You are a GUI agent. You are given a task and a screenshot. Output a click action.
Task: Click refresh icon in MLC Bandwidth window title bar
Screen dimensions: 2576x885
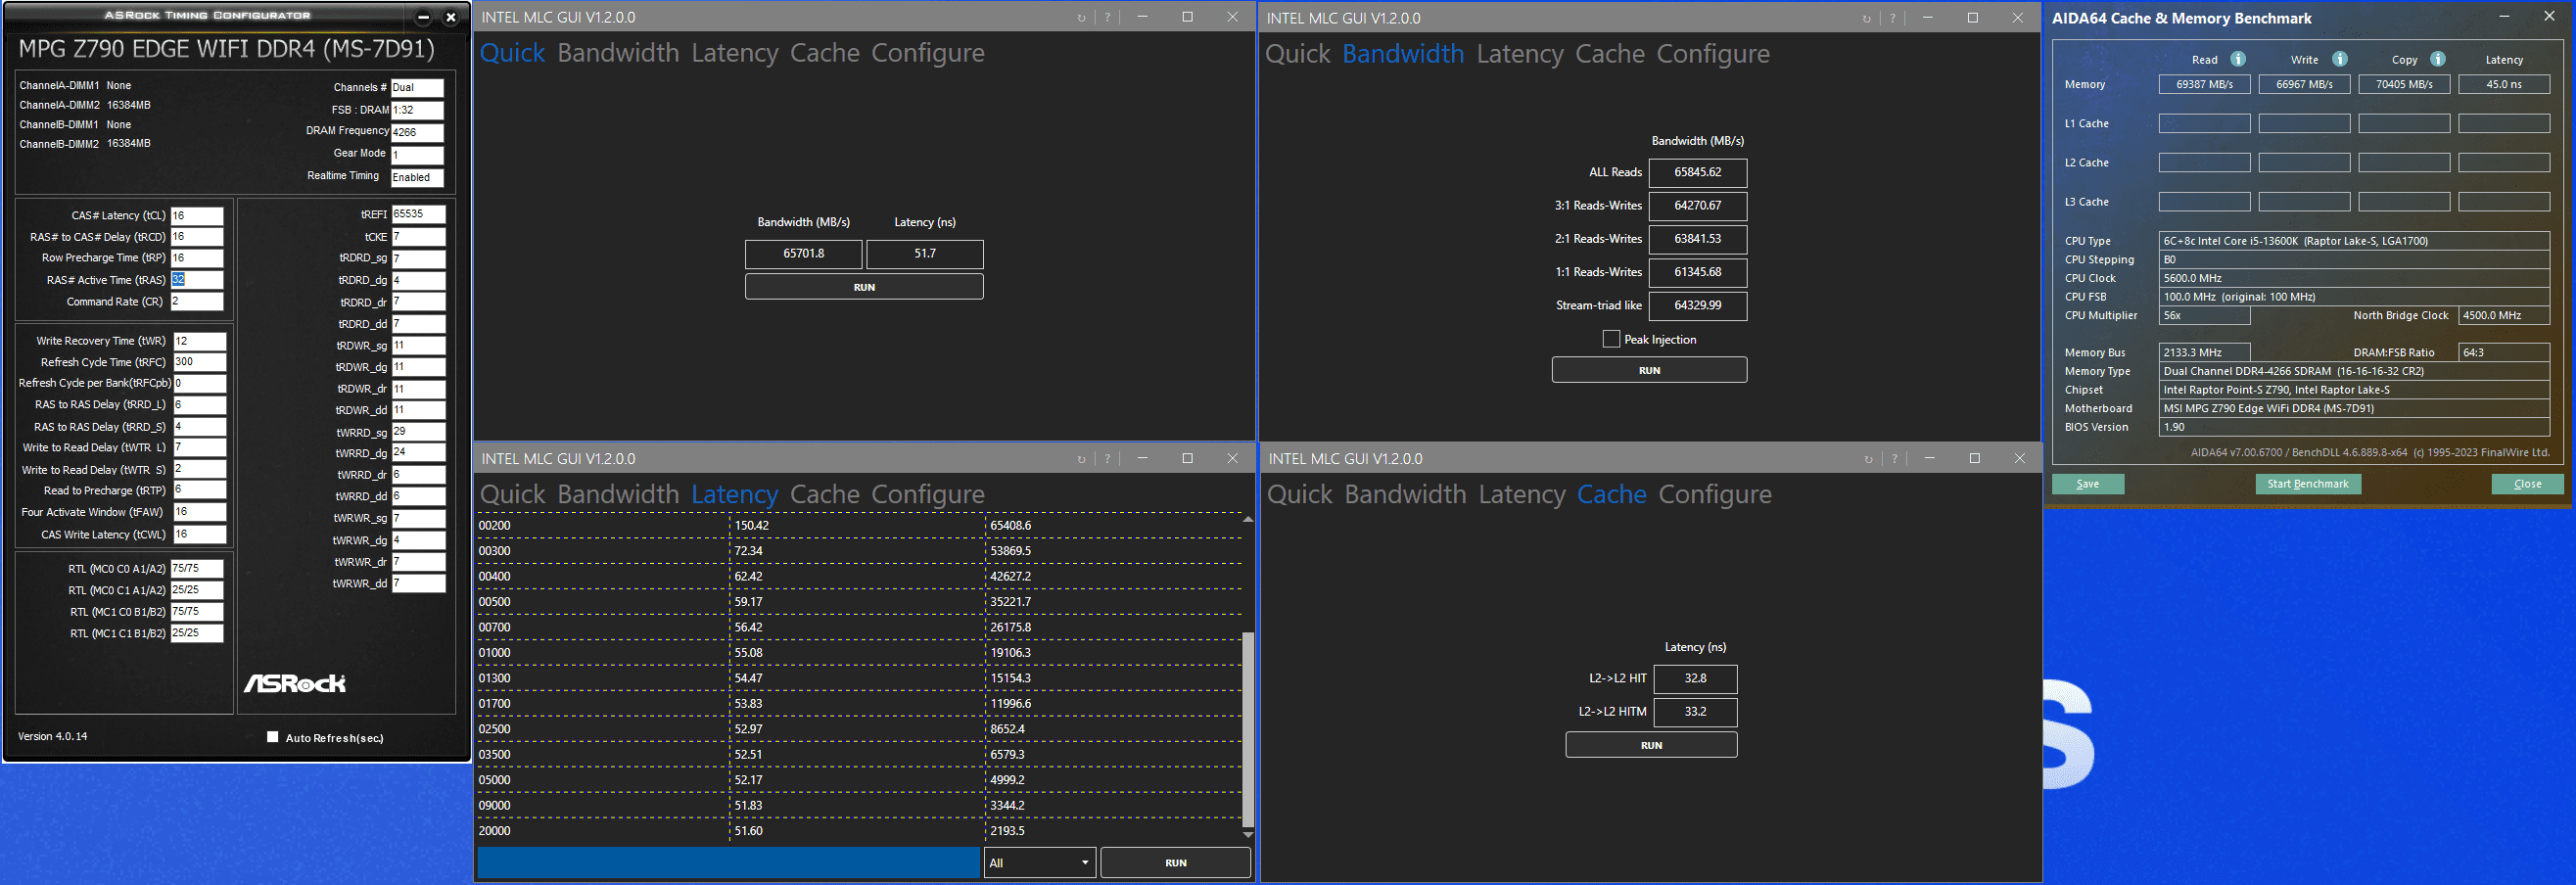pyautogui.click(x=1866, y=18)
